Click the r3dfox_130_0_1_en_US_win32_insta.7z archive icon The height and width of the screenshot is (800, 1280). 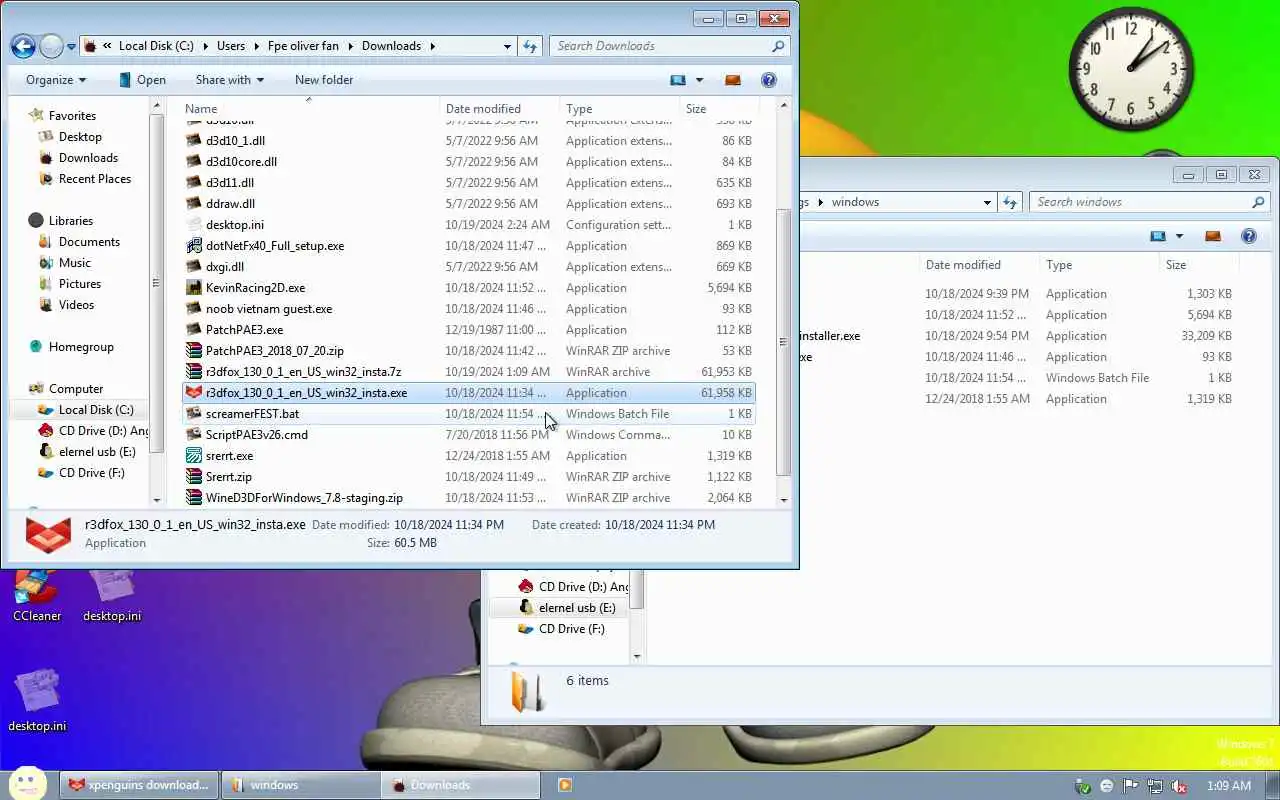pos(194,372)
